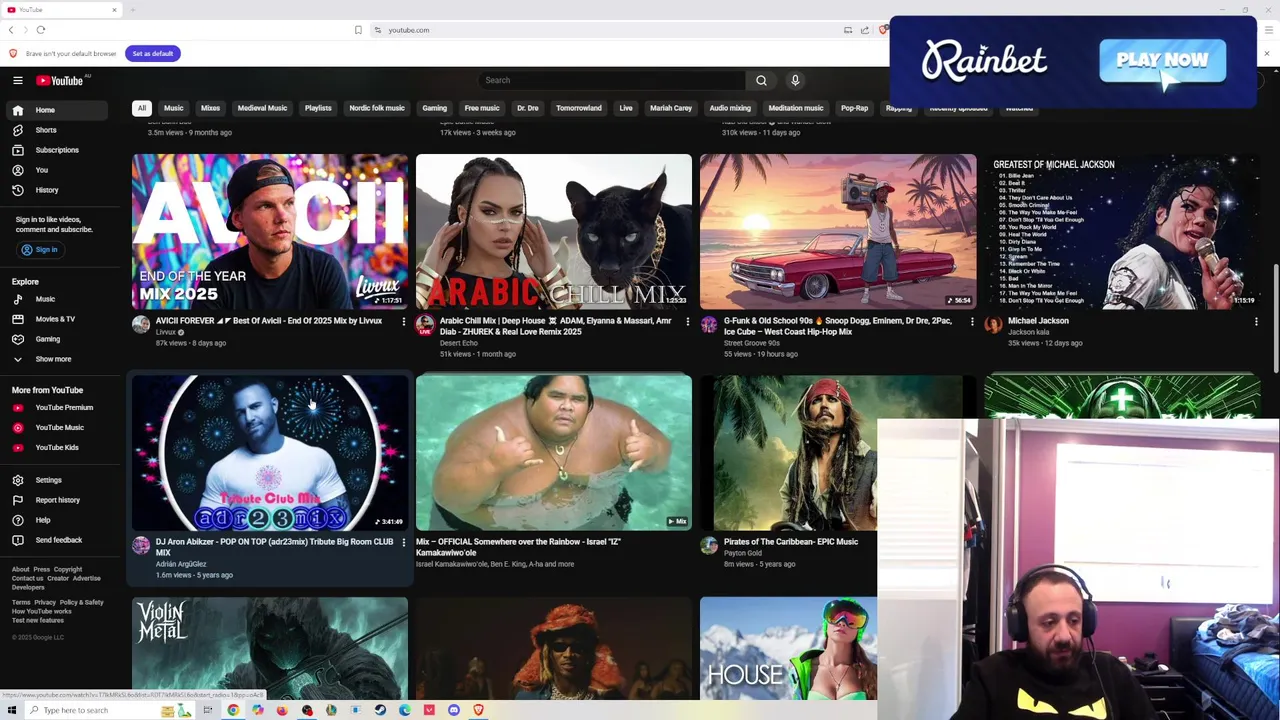The image size is (1280, 720).
Task: Open Discord from the taskbar
Action: click(x=454, y=710)
